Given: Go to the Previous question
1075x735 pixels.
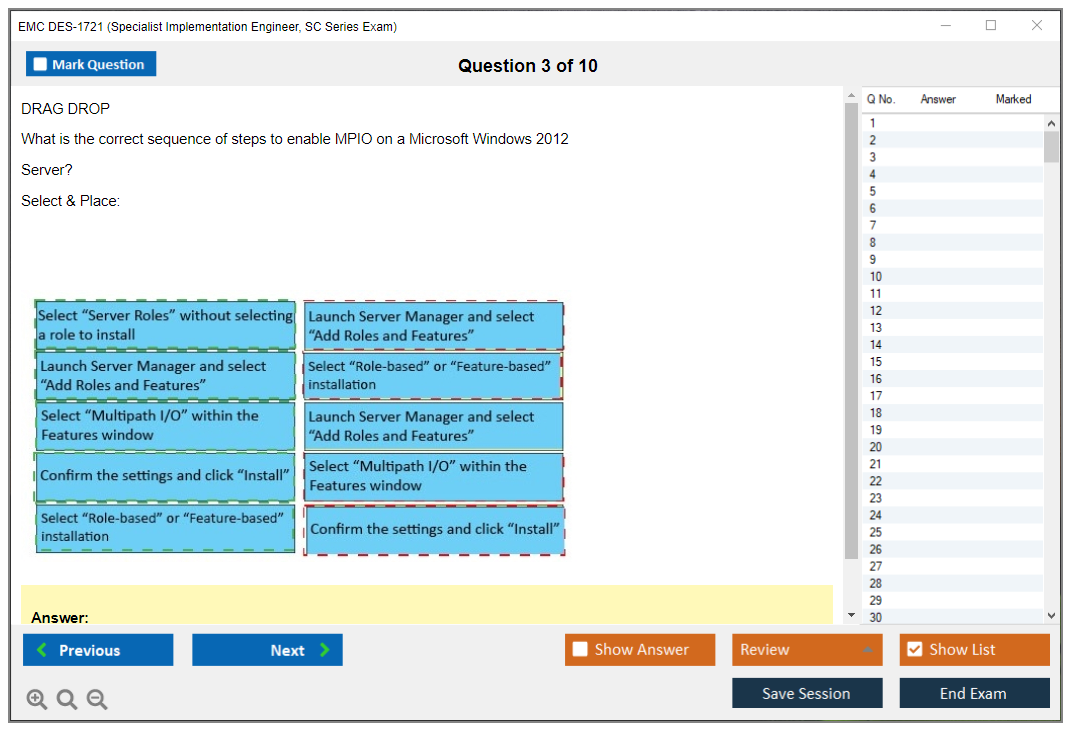Looking at the screenshot, I should [98, 650].
